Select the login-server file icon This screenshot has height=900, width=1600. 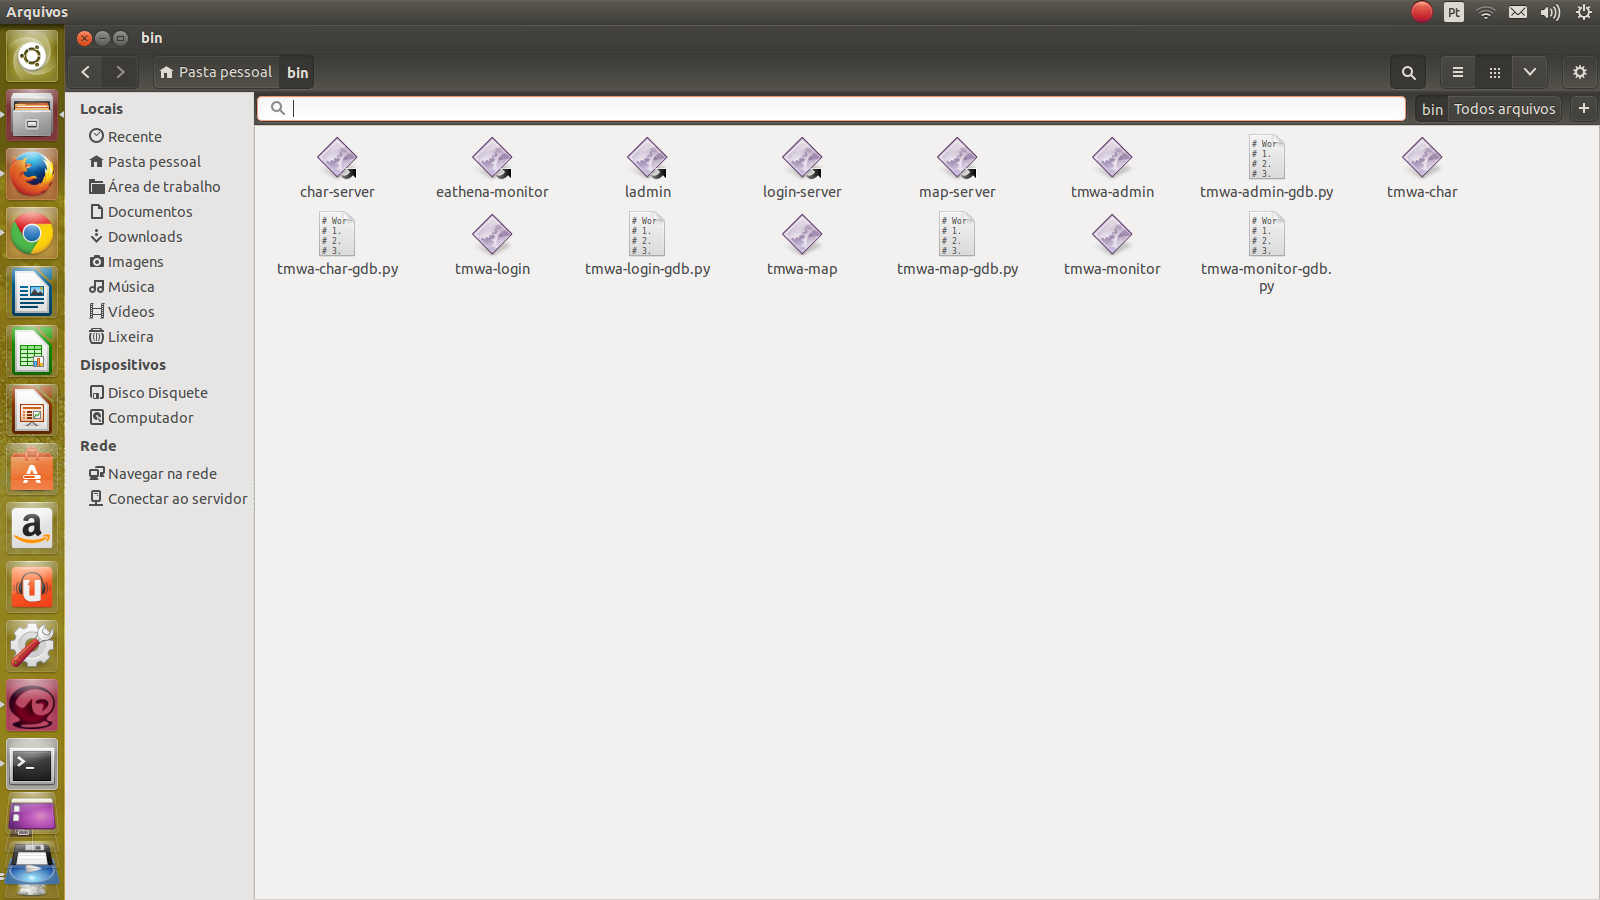pos(802,158)
